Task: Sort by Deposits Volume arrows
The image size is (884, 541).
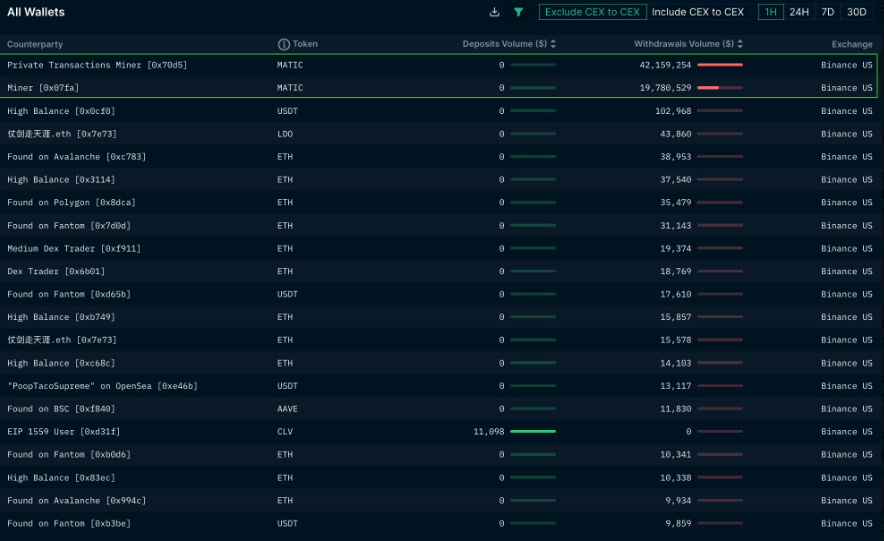Action: point(553,44)
